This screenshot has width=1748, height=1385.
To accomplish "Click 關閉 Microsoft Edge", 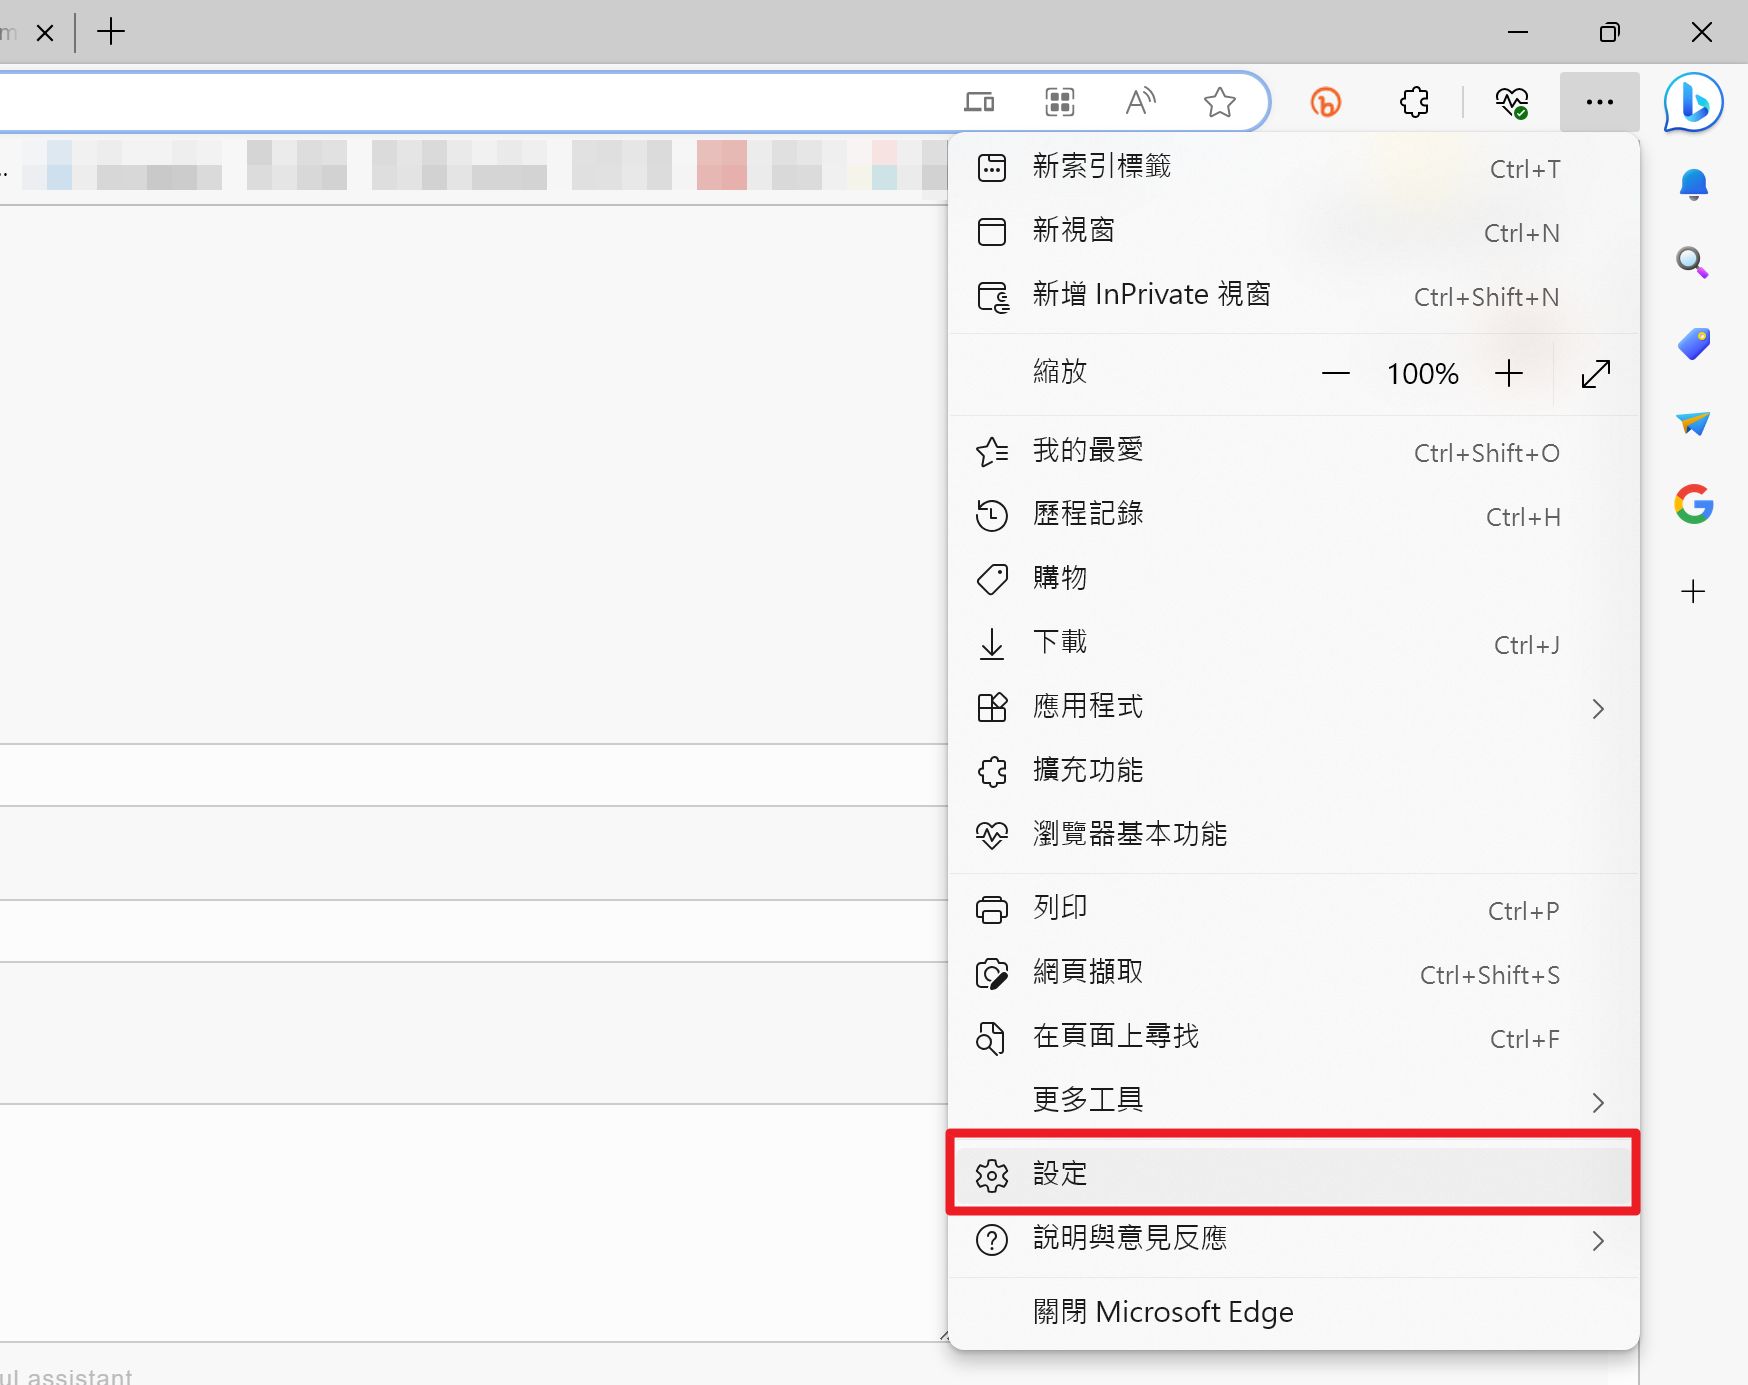I will coord(1163,1312).
